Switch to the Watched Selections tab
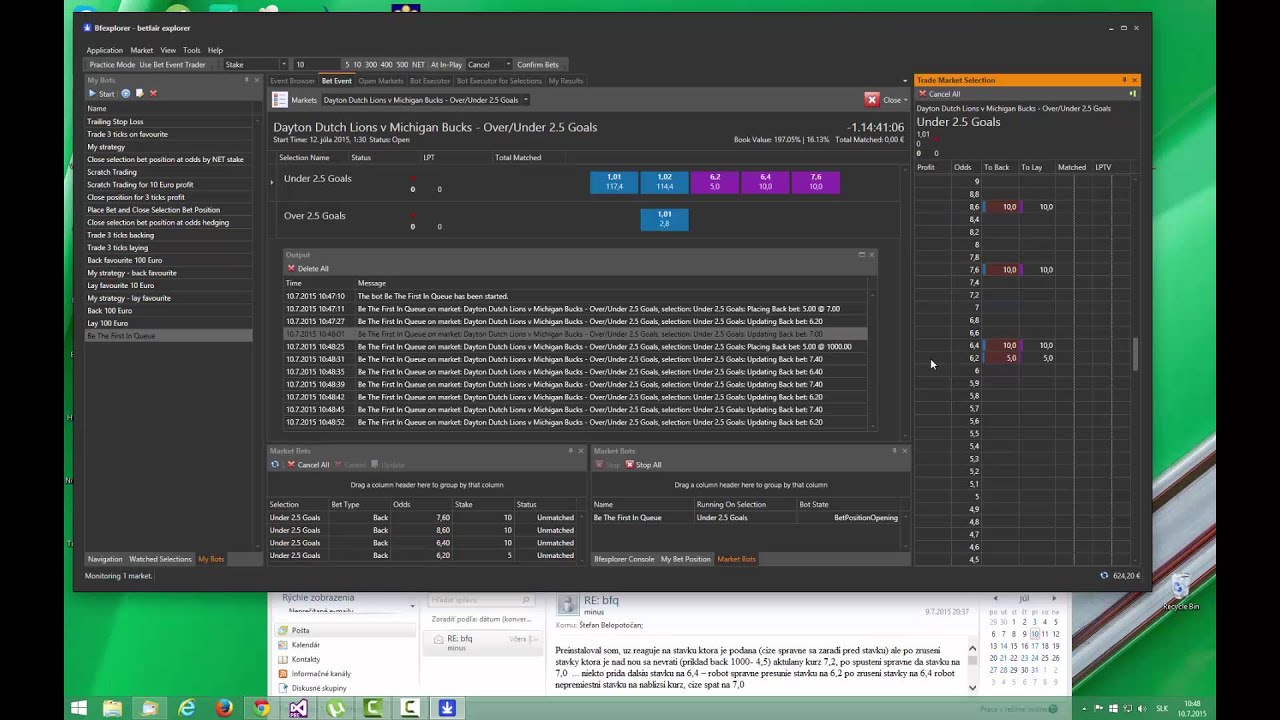The image size is (1280, 720). pos(160,559)
